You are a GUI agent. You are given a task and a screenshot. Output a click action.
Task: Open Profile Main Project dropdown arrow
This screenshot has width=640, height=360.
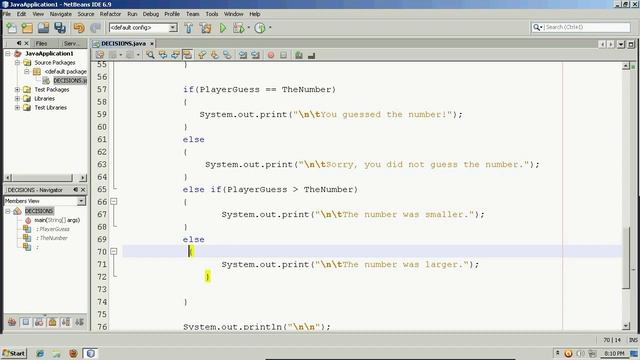point(270,28)
